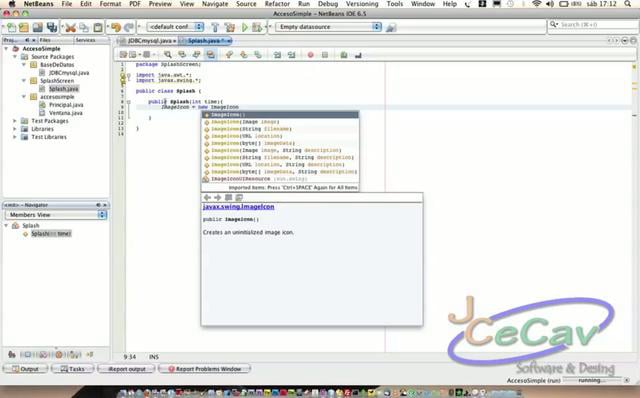
Task: Select ImageIcon(String filename) completion item
Action: point(280,129)
